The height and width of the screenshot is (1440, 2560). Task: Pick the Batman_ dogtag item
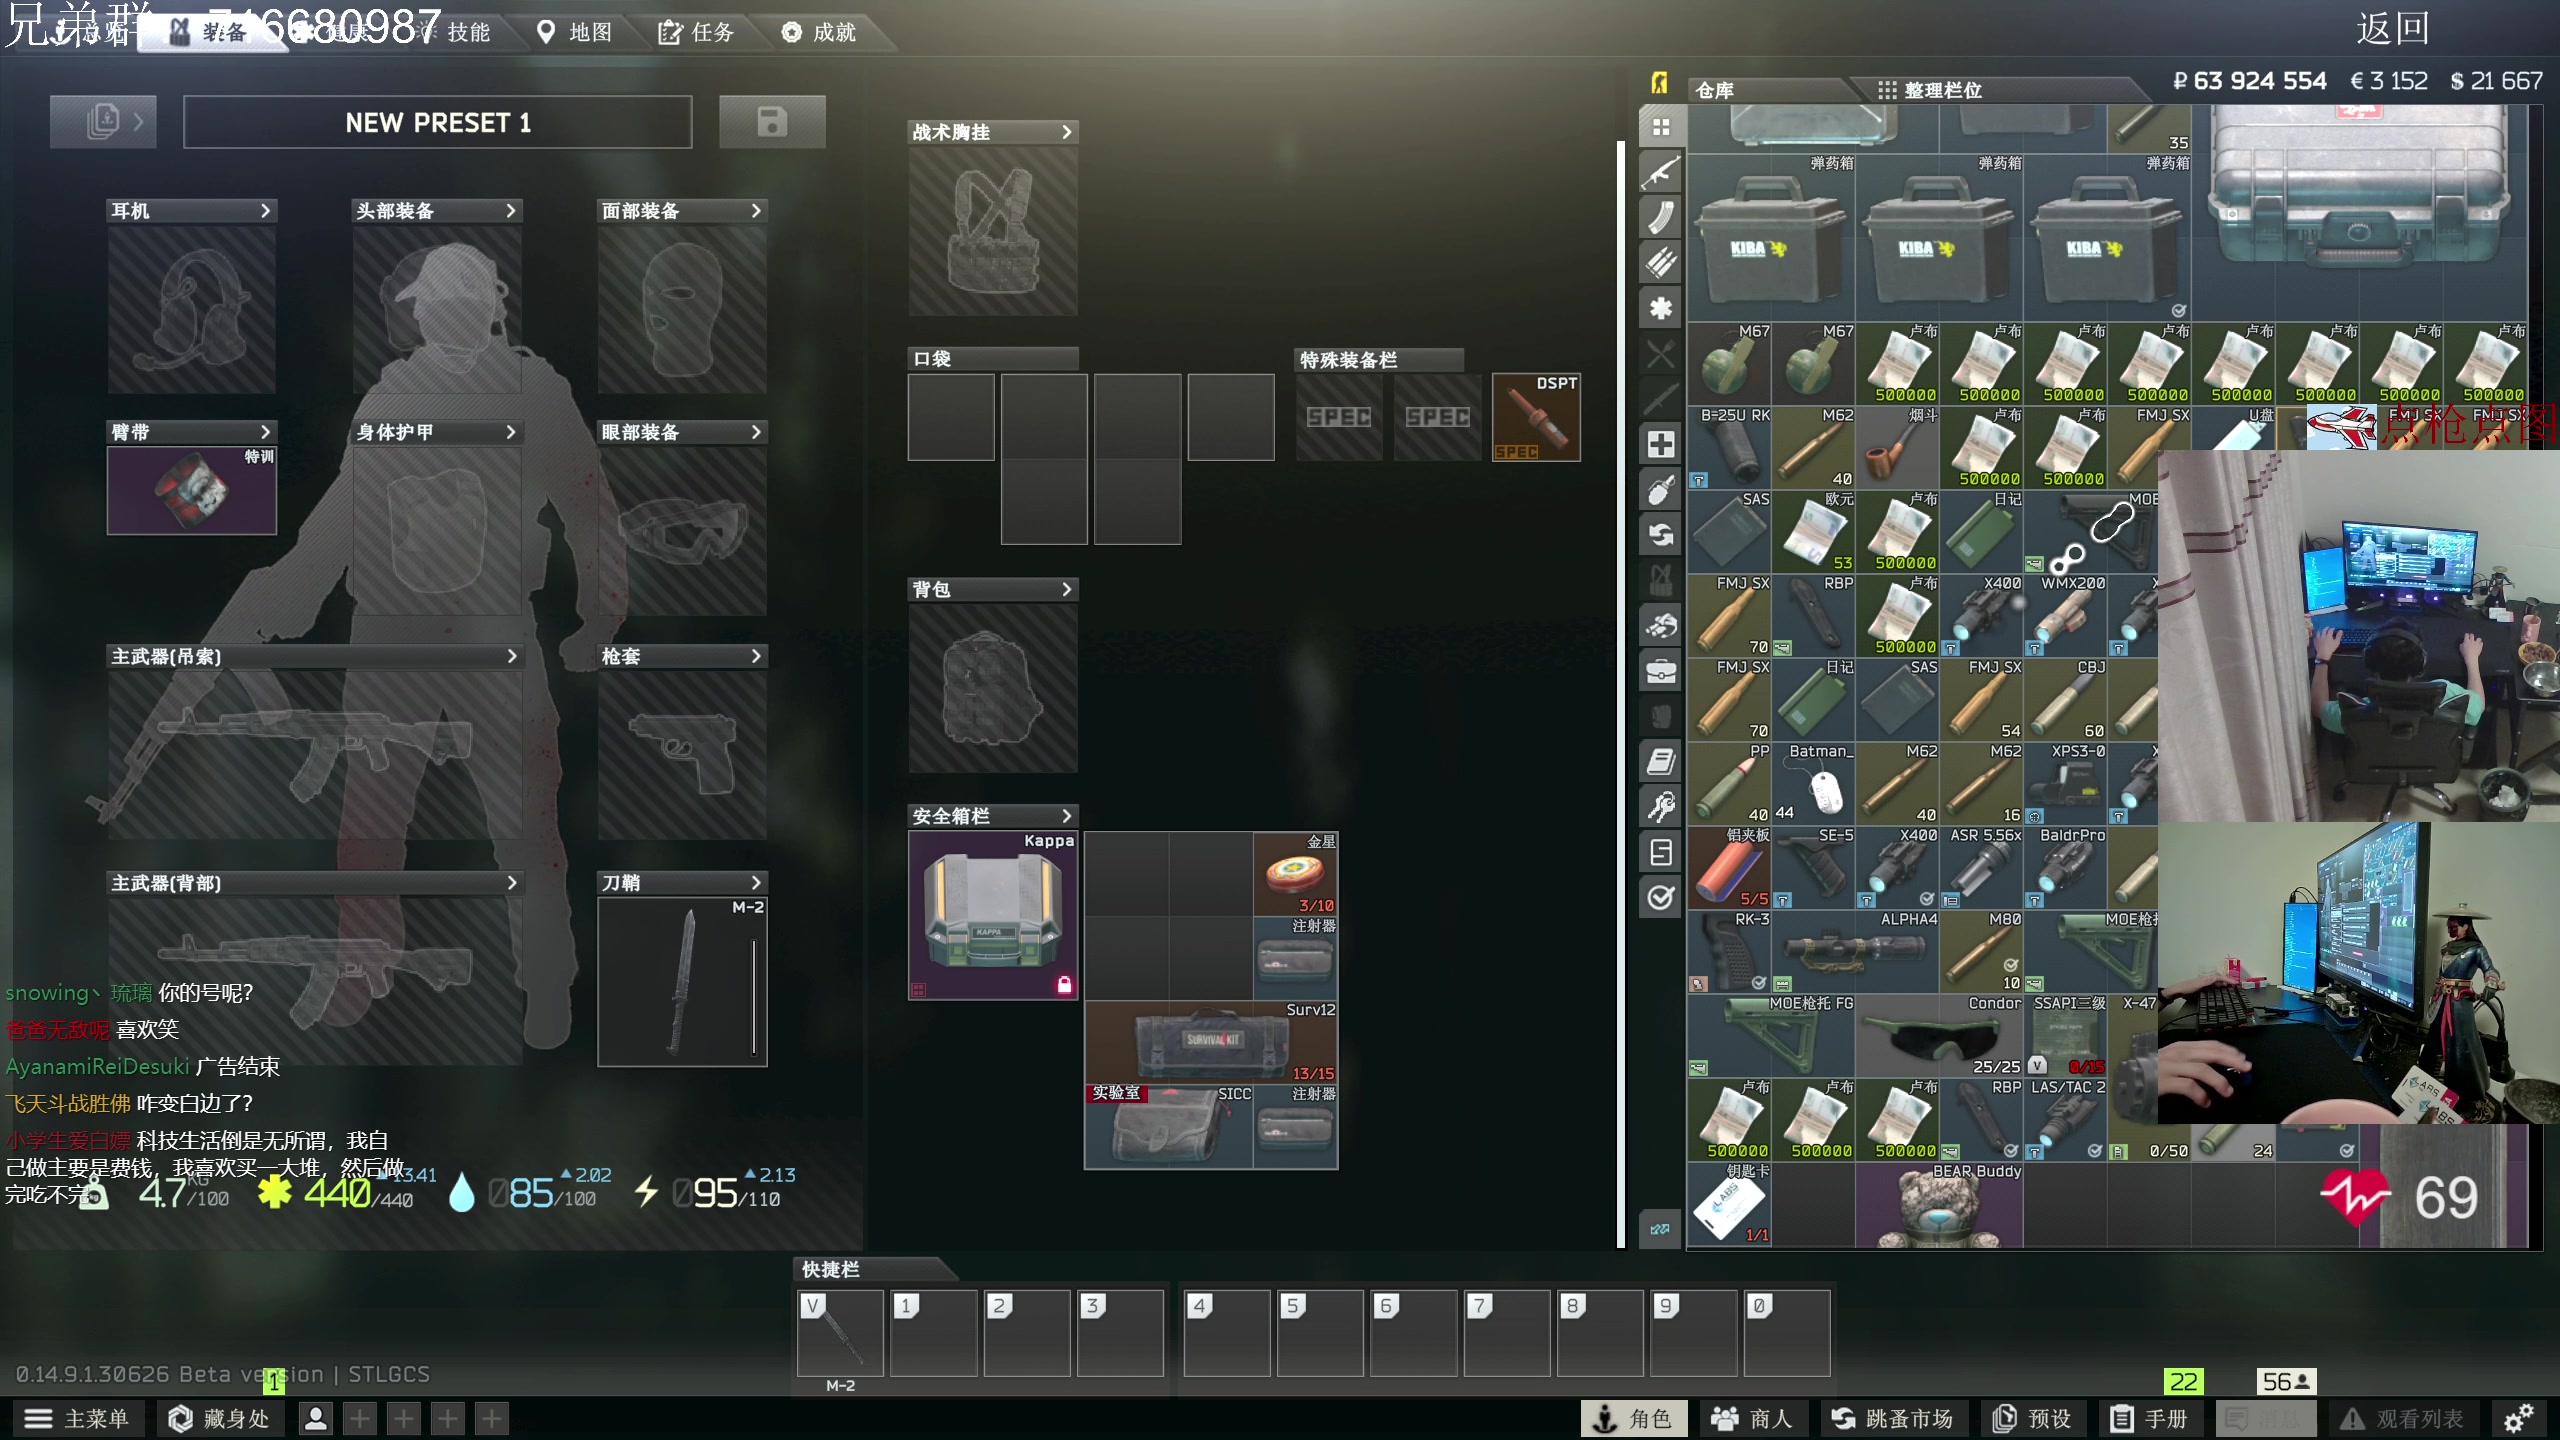click(1814, 784)
